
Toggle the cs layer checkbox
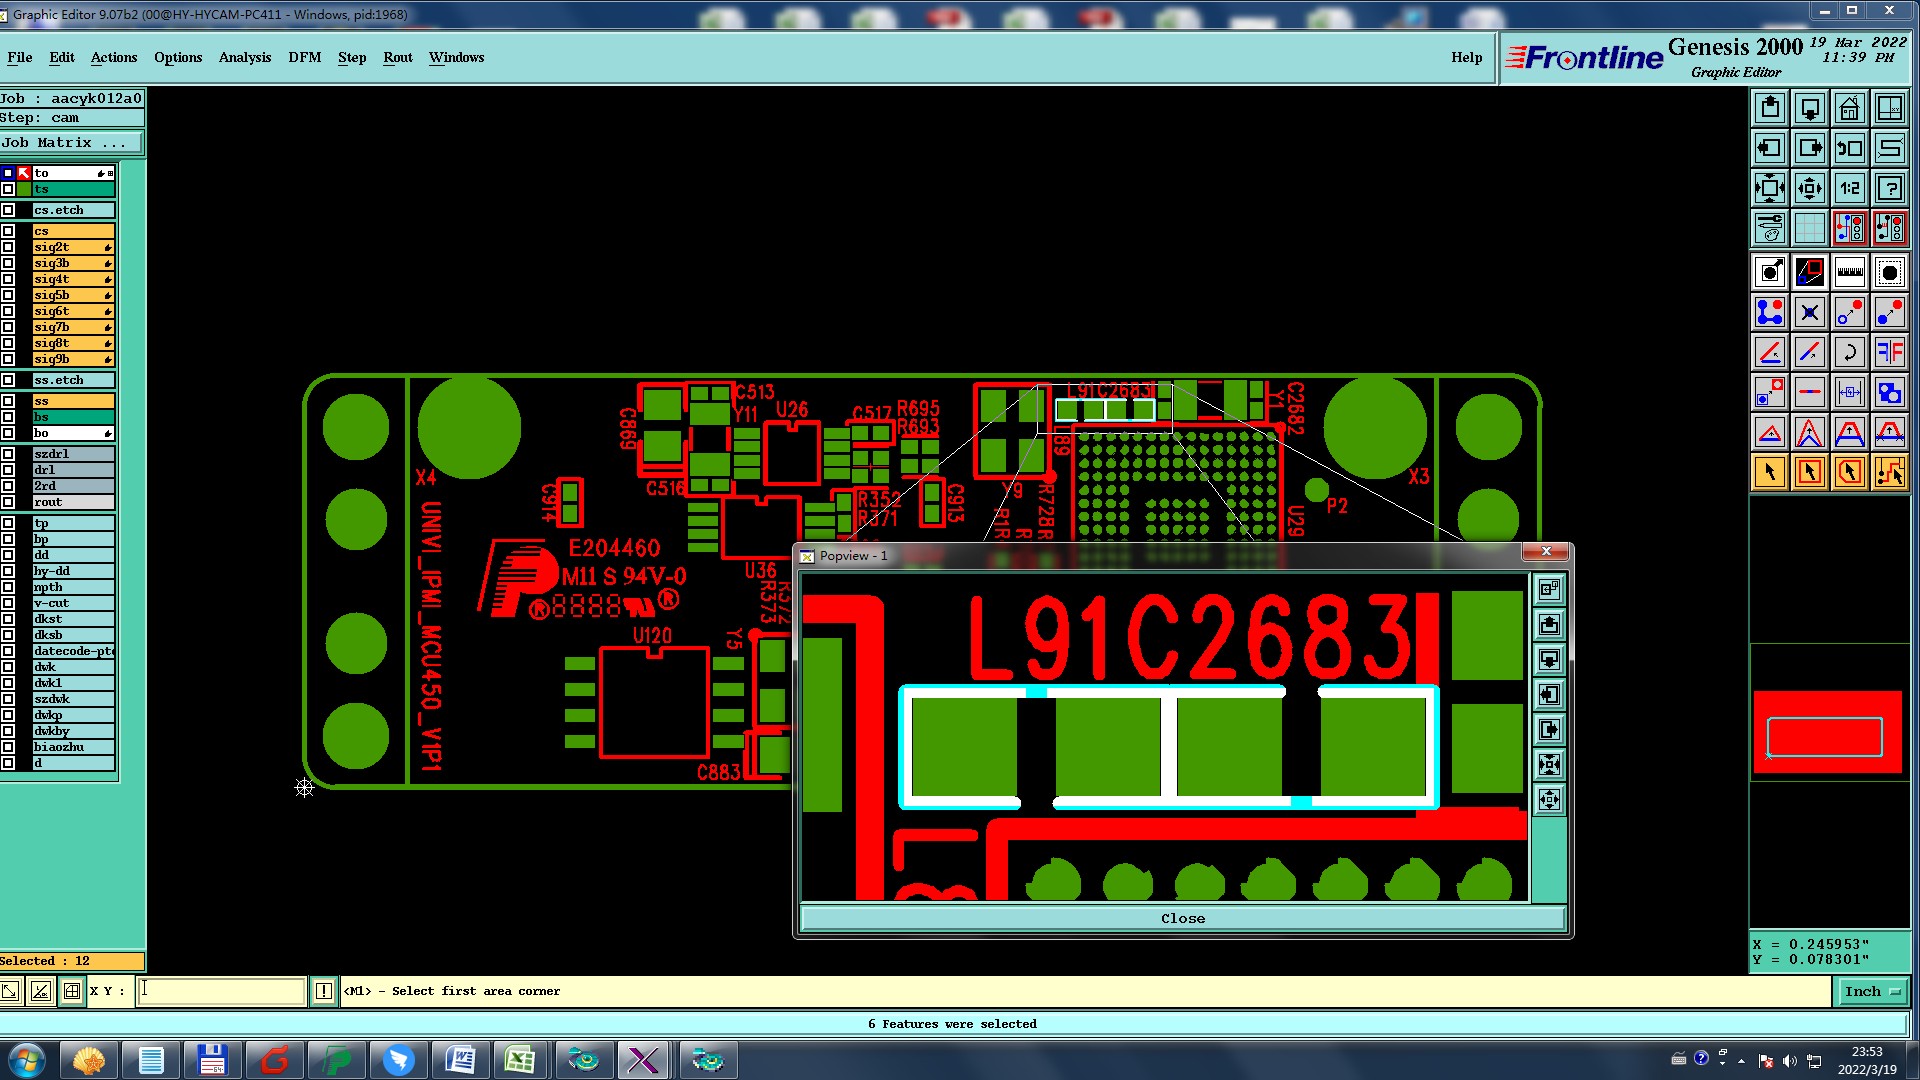click(x=8, y=231)
